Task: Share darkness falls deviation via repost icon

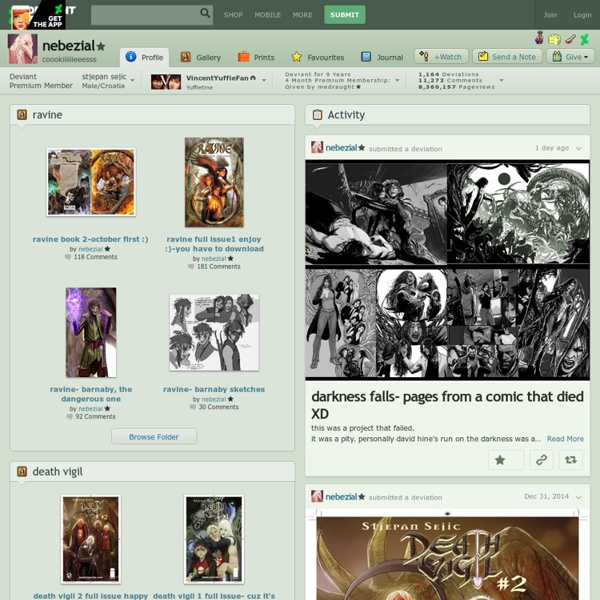Action: pos(571,460)
